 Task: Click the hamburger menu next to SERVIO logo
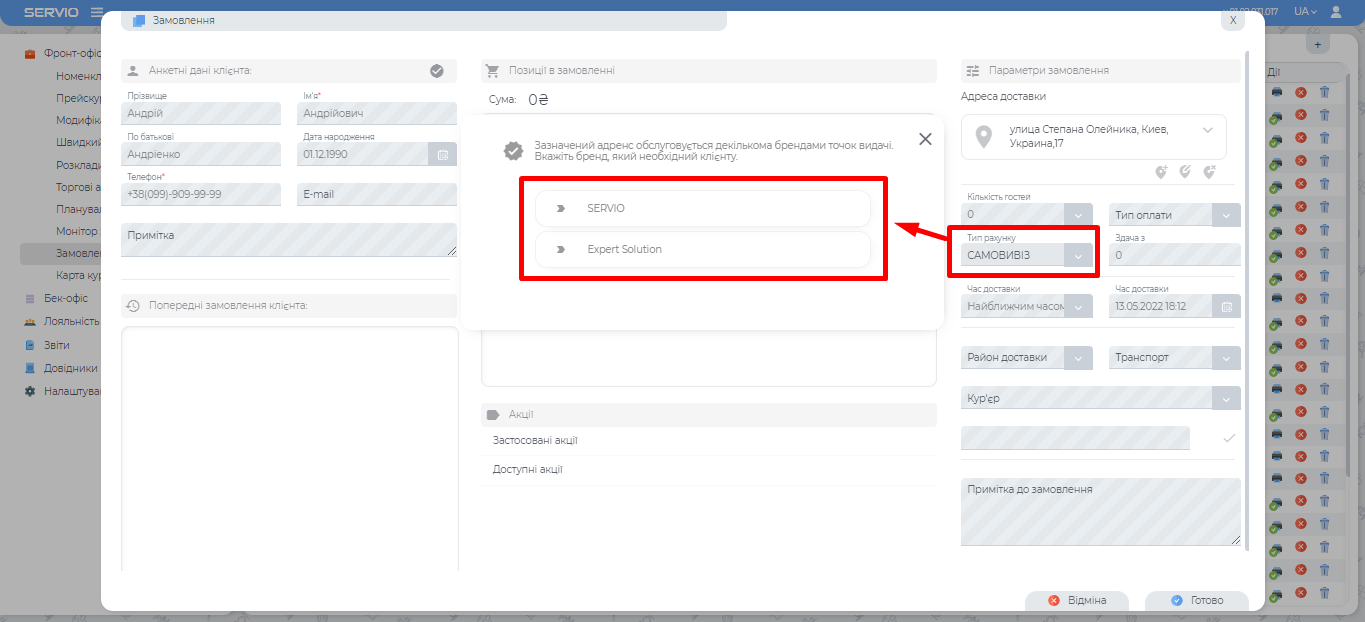97,12
